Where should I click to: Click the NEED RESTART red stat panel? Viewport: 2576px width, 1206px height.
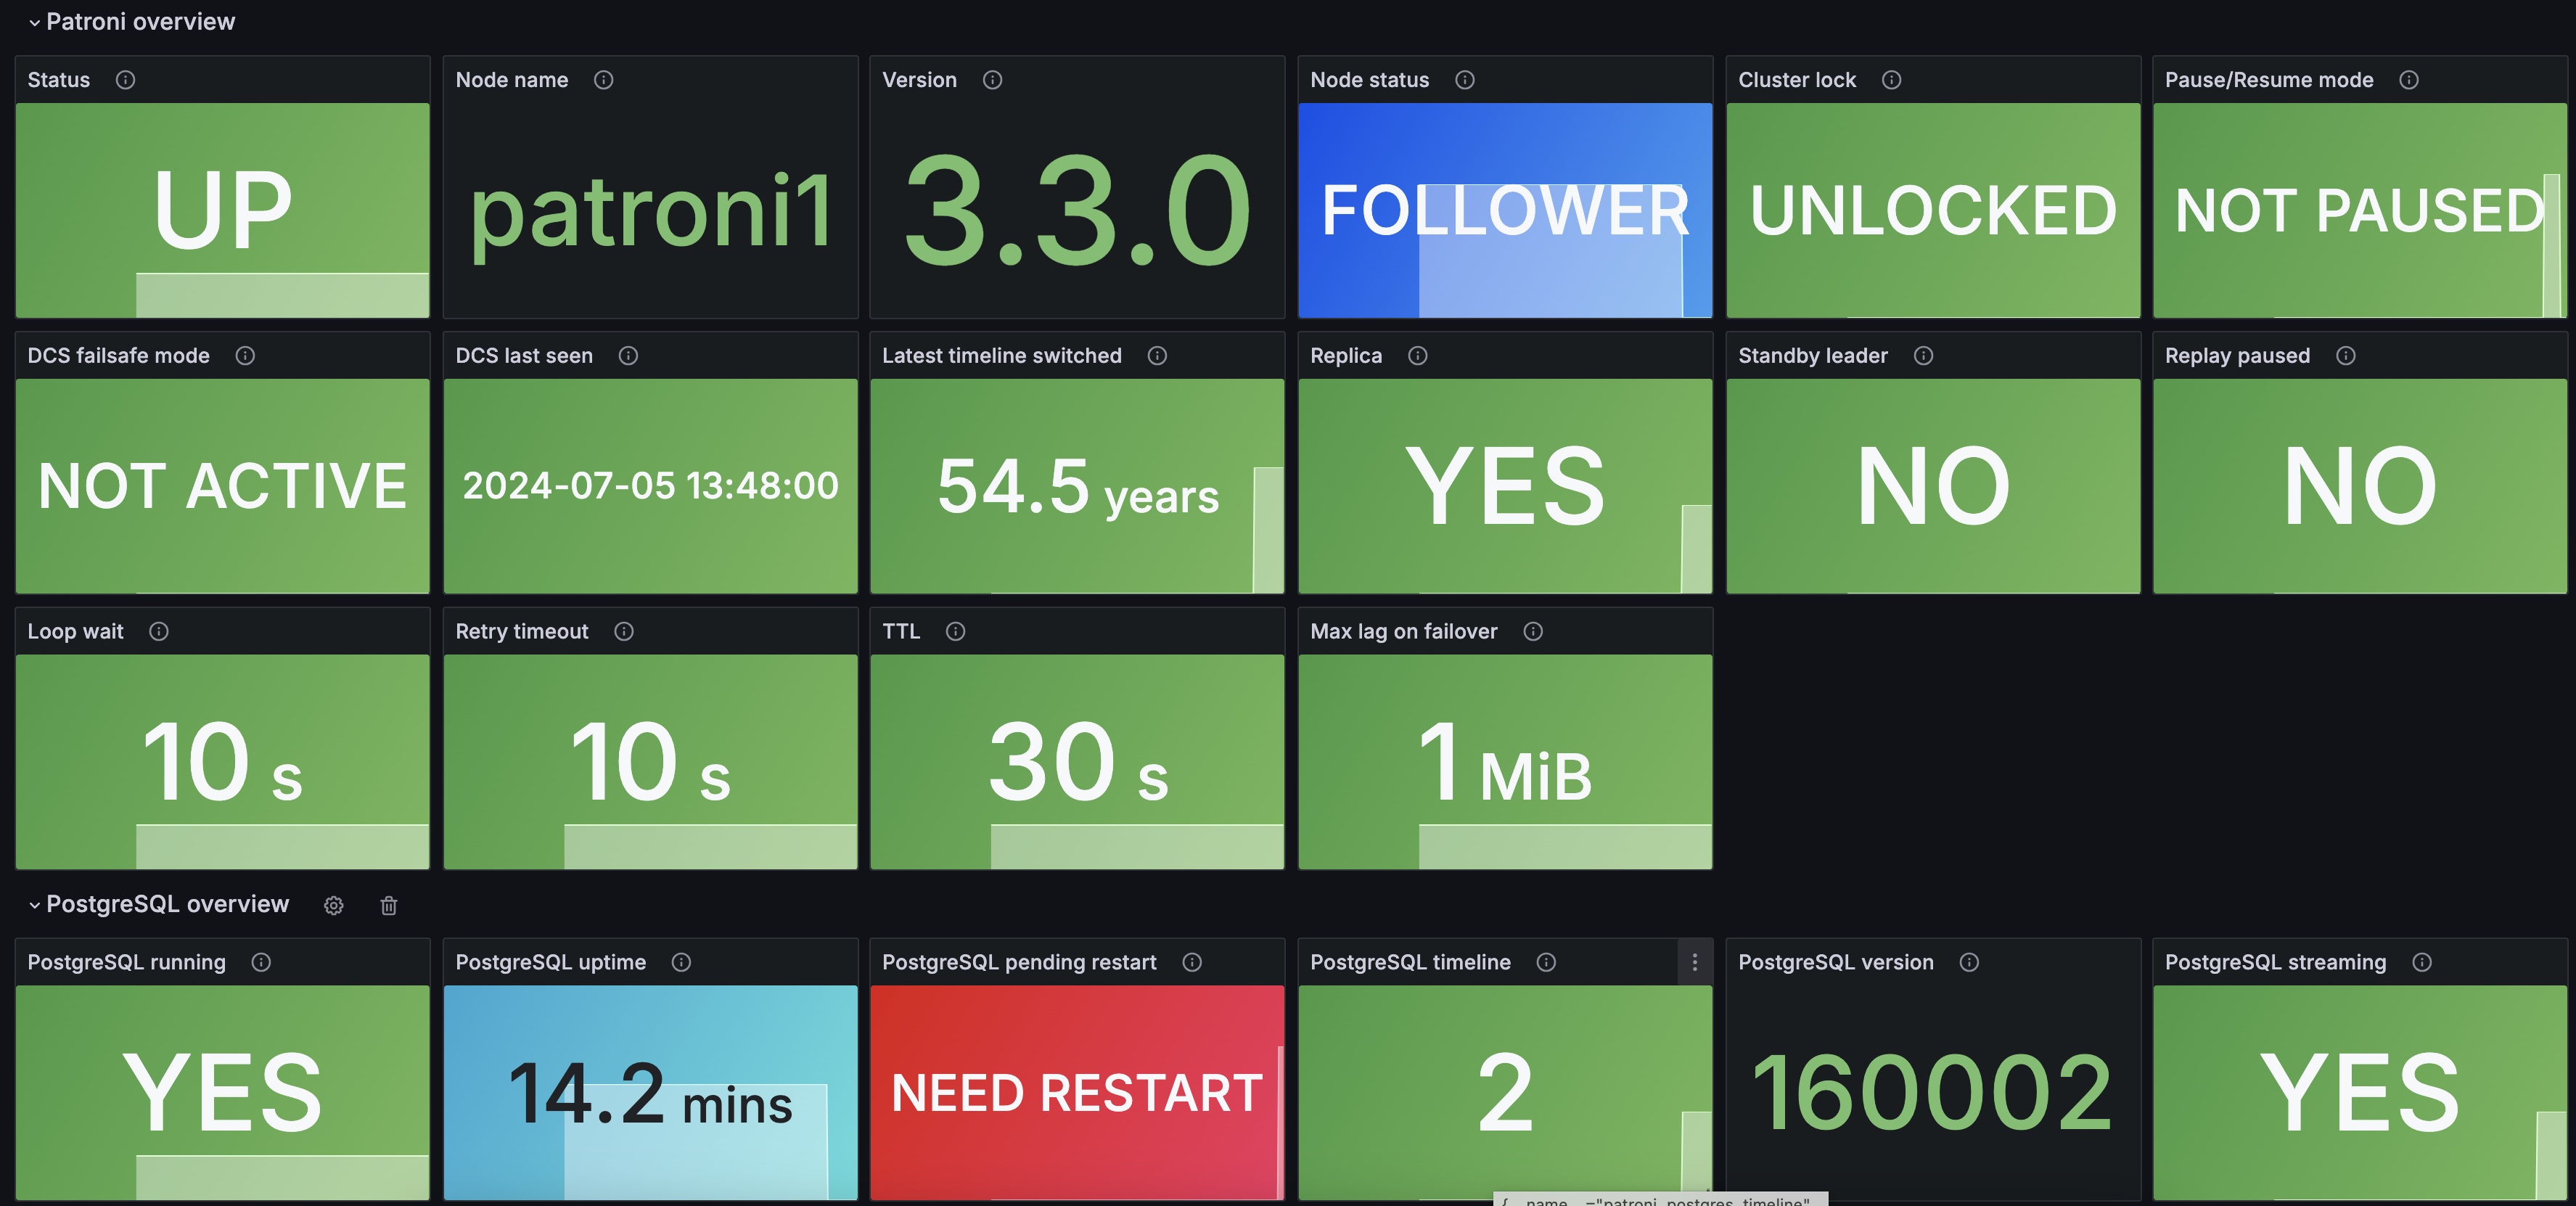click(x=1076, y=1092)
